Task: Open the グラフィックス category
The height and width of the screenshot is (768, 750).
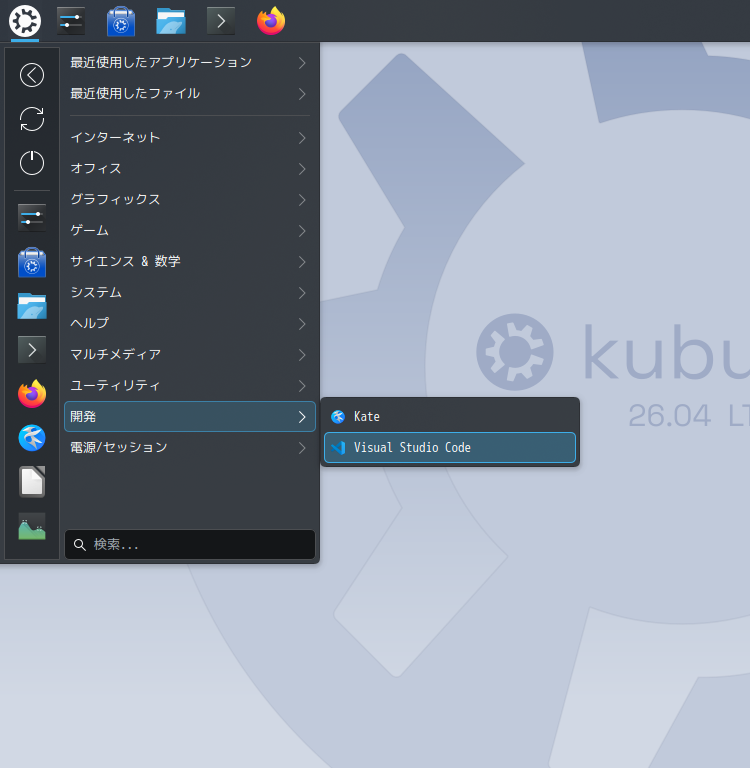Action: click(x=190, y=199)
